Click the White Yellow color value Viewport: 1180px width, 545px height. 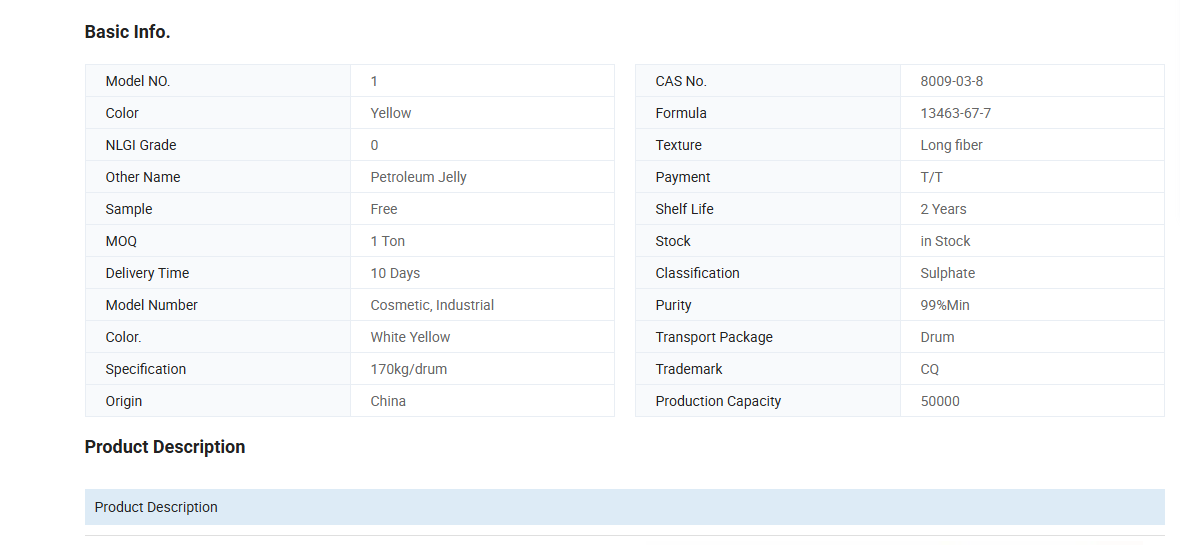pyautogui.click(x=410, y=337)
